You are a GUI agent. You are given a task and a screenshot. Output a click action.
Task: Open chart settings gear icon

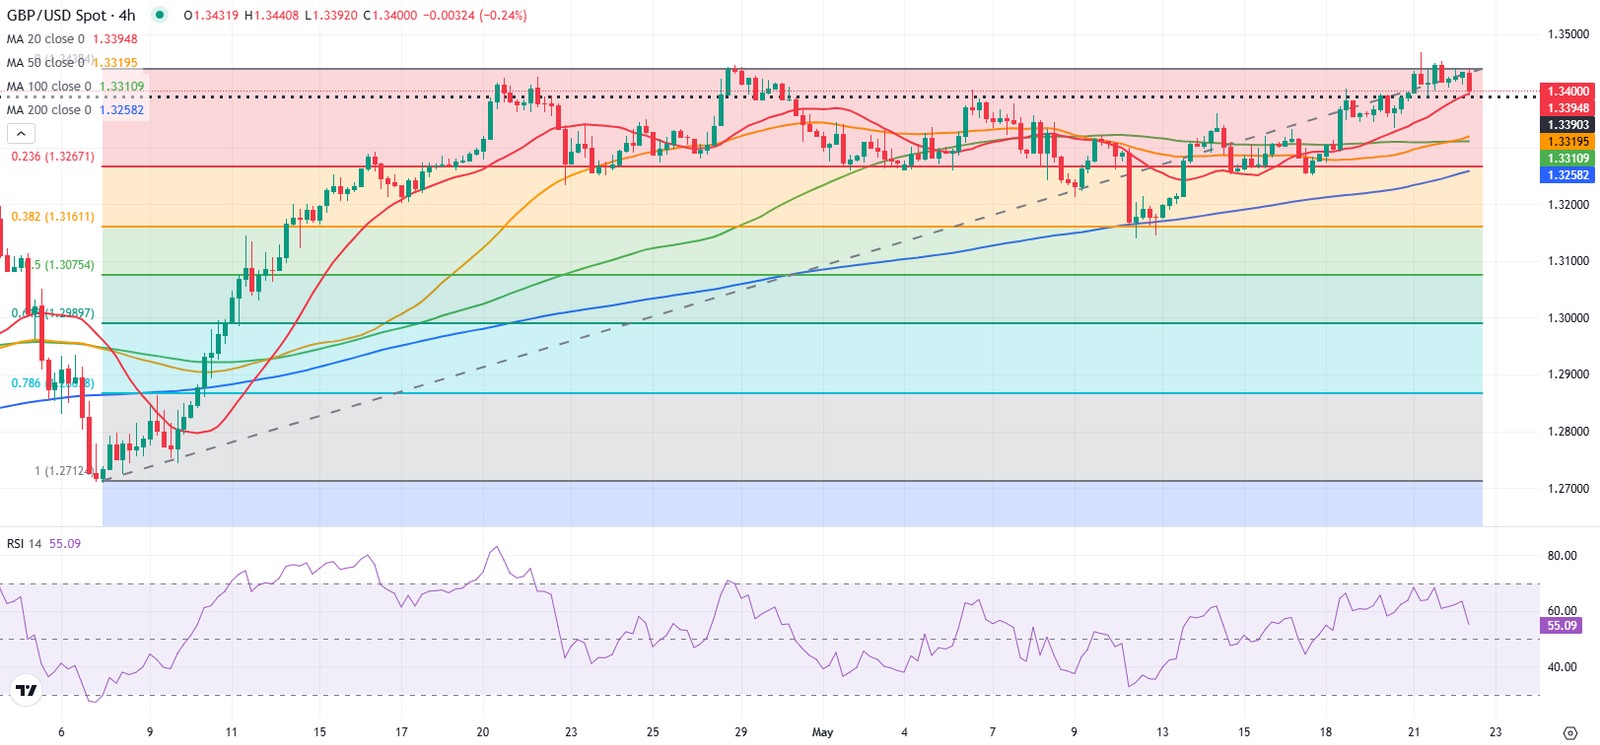point(1570,733)
